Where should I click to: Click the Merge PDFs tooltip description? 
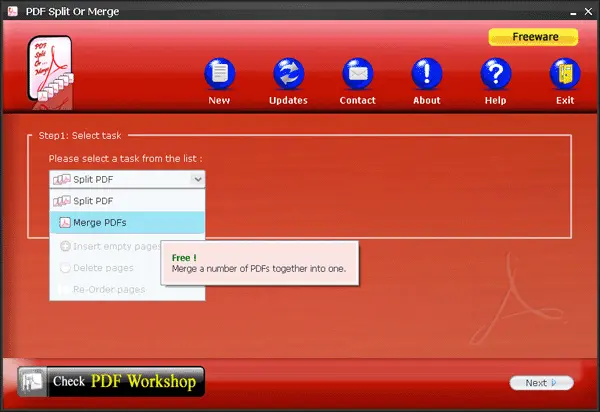click(x=259, y=269)
